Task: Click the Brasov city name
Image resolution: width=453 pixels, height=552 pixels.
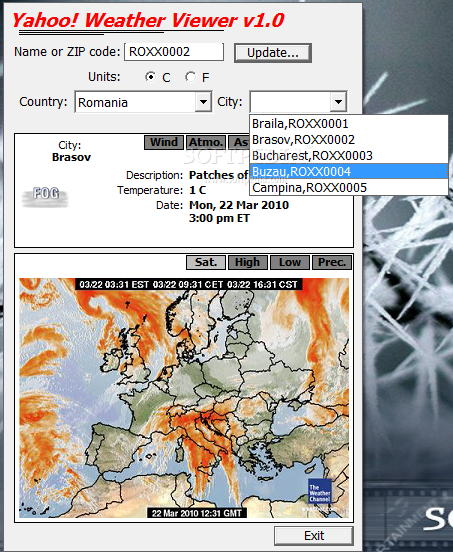Action: (x=71, y=157)
